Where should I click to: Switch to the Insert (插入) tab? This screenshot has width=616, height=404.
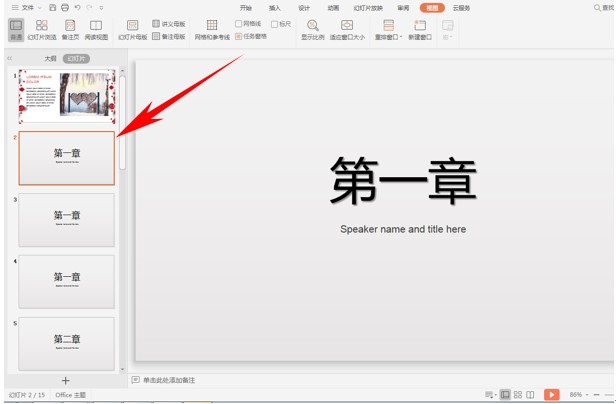tap(275, 7)
